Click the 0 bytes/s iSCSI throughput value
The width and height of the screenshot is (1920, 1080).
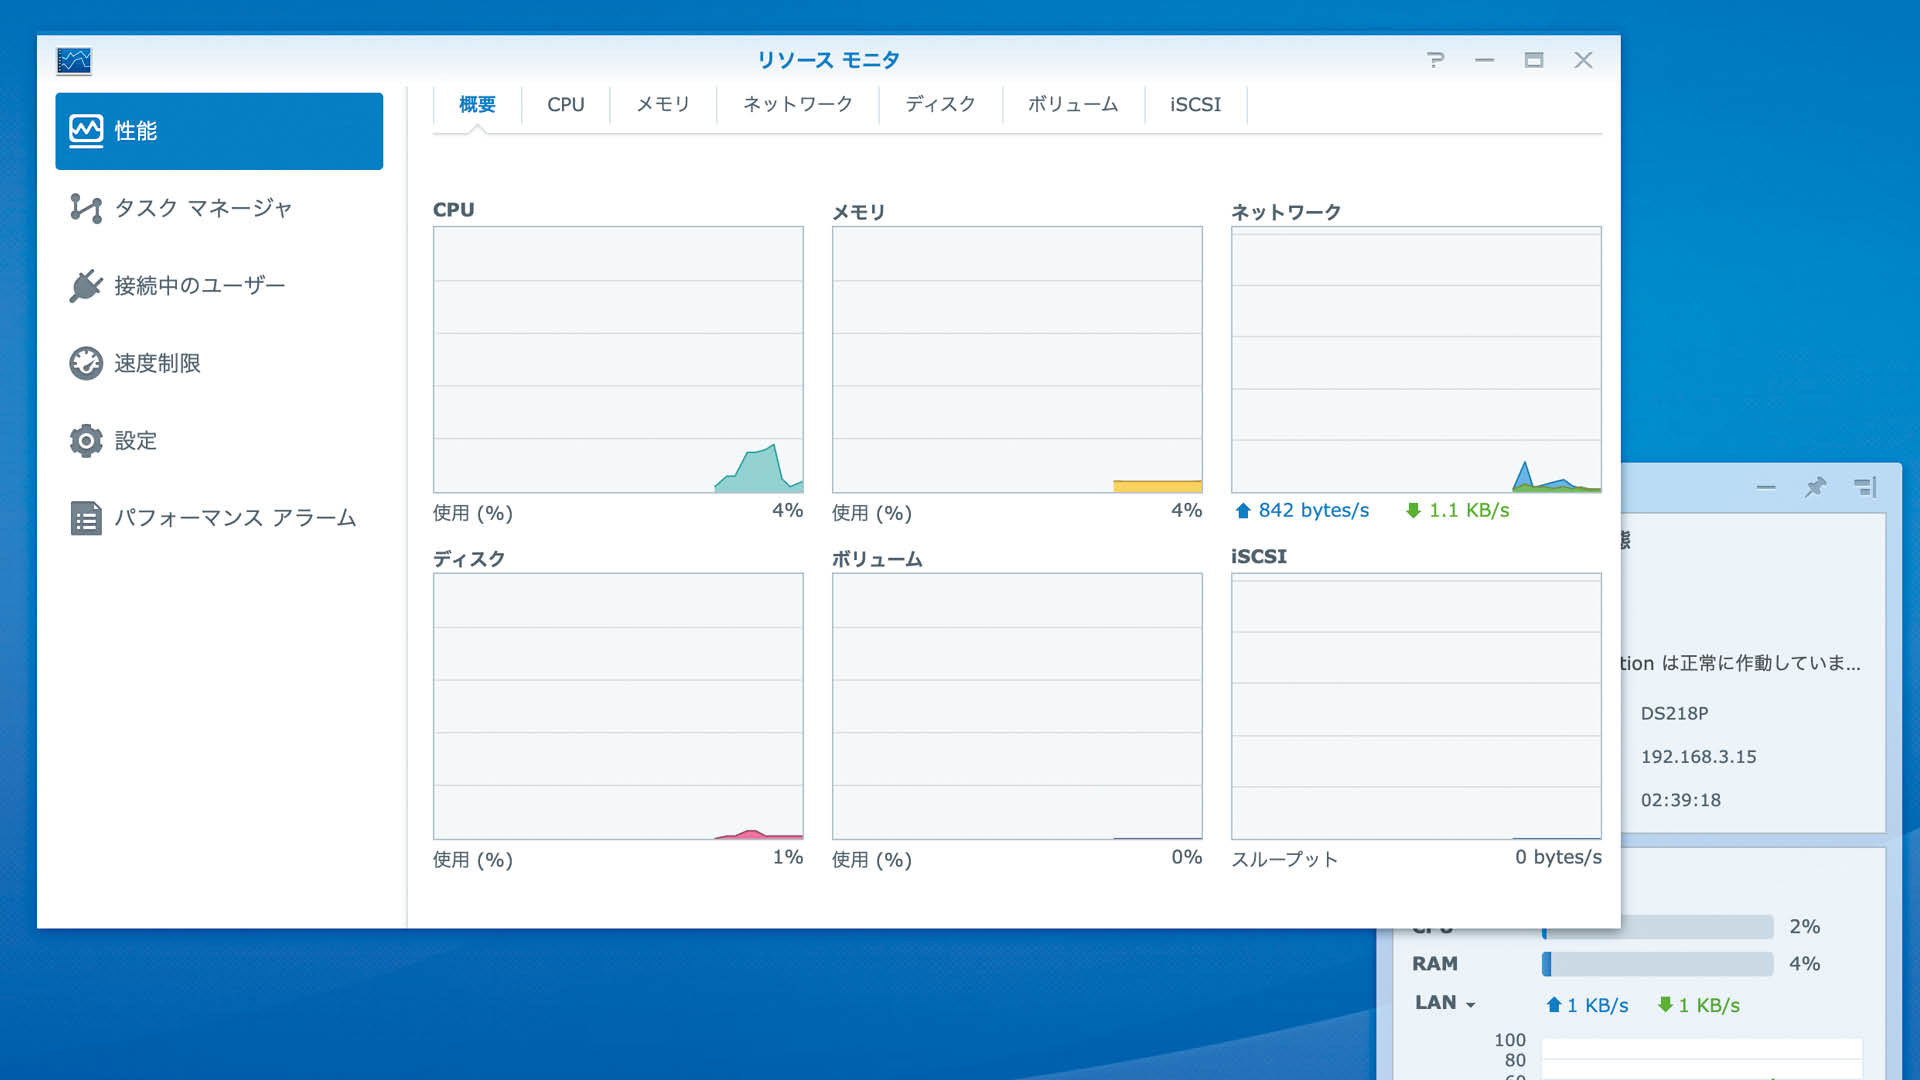pyautogui.click(x=1558, y=857)
